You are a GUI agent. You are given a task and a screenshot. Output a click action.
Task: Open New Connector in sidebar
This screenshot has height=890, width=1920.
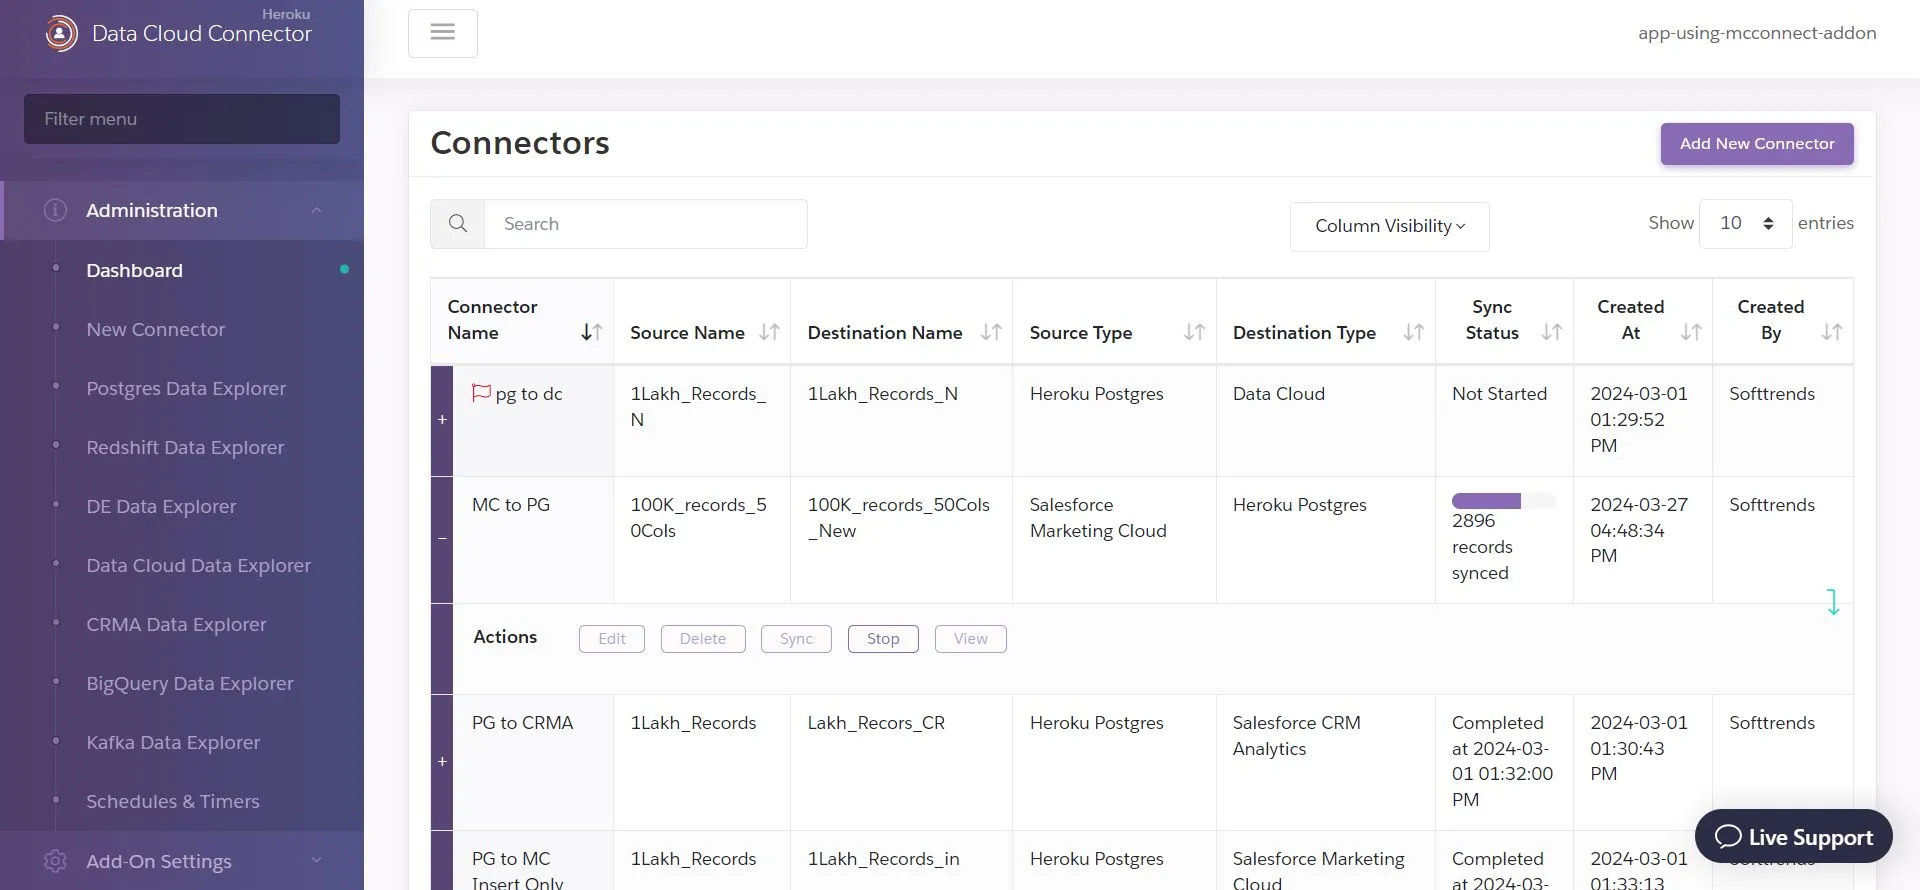155,329
